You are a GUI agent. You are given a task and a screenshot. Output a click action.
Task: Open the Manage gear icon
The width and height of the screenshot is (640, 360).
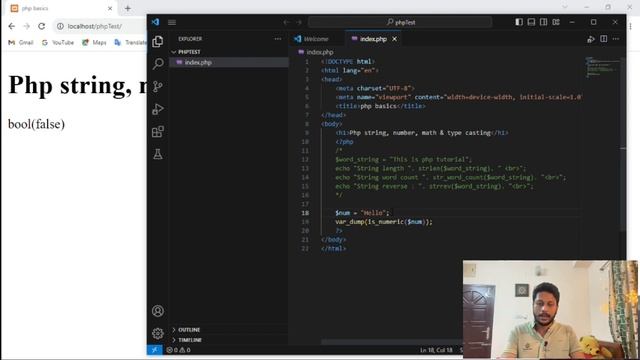tap(158, 333)
